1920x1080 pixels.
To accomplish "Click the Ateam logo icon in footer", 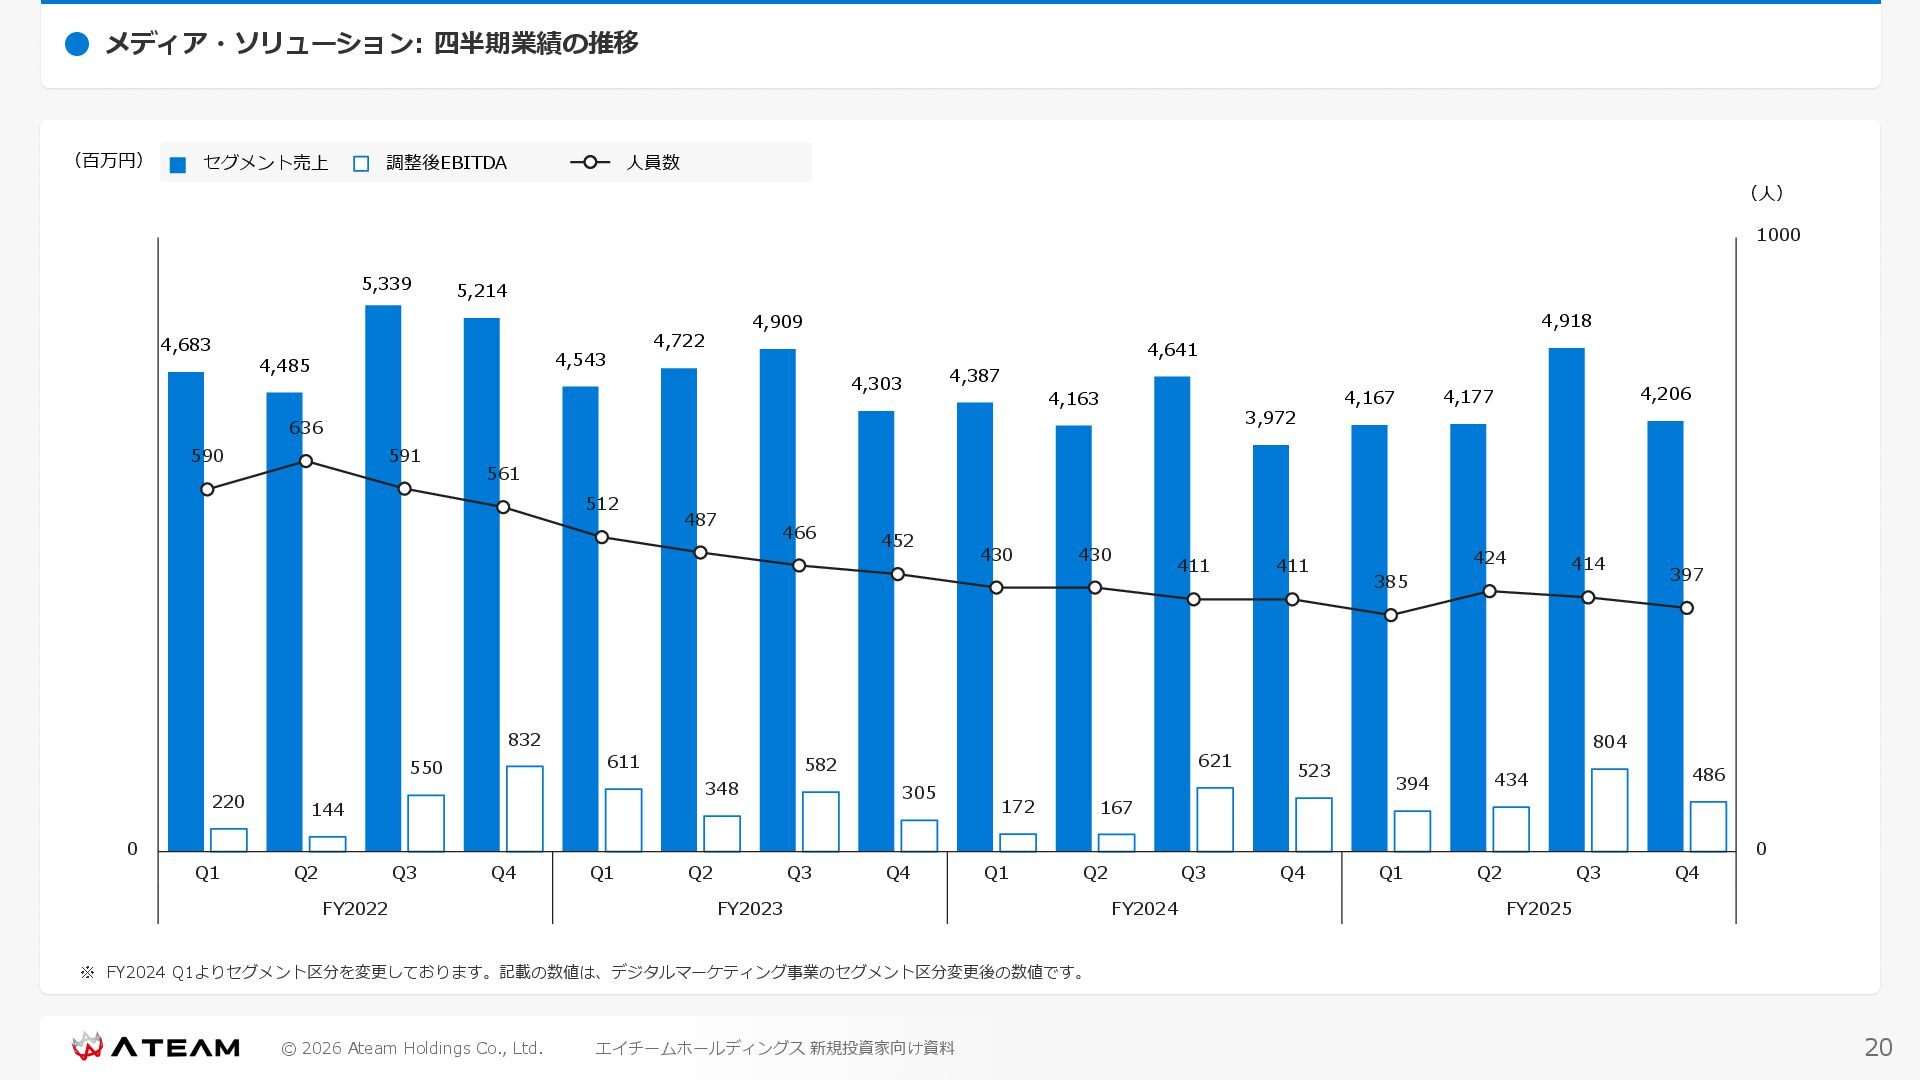I will click(x=87, y=1046).
